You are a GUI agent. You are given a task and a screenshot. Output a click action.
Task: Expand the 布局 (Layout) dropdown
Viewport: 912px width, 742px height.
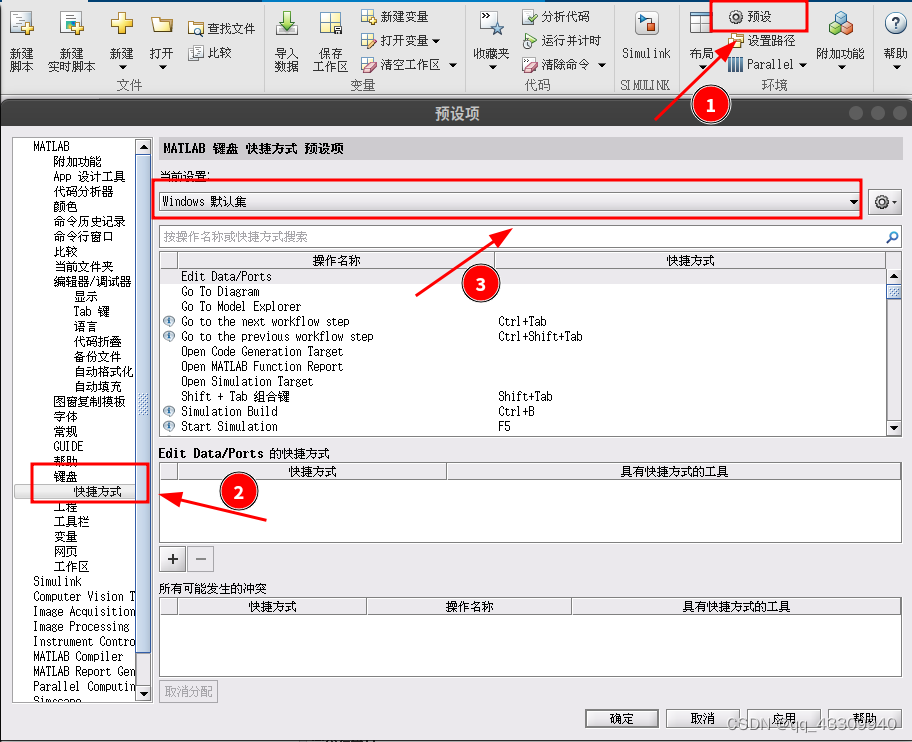[x=702, y=60]
